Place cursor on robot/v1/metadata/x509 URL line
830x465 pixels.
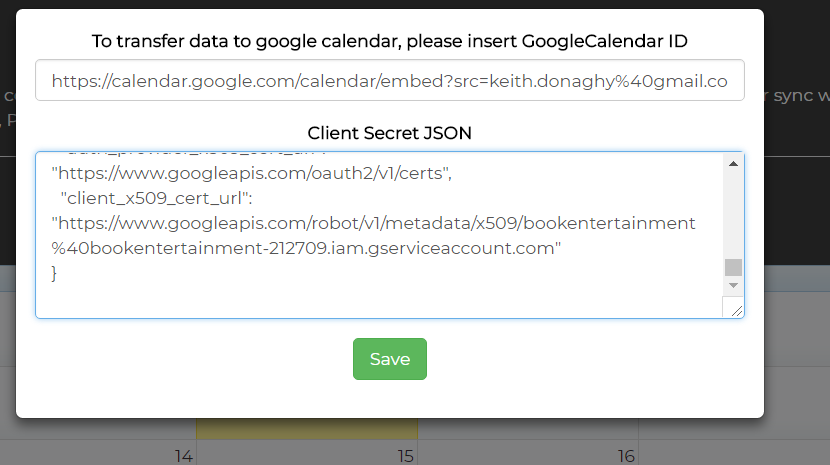click(x=373, y=223)
